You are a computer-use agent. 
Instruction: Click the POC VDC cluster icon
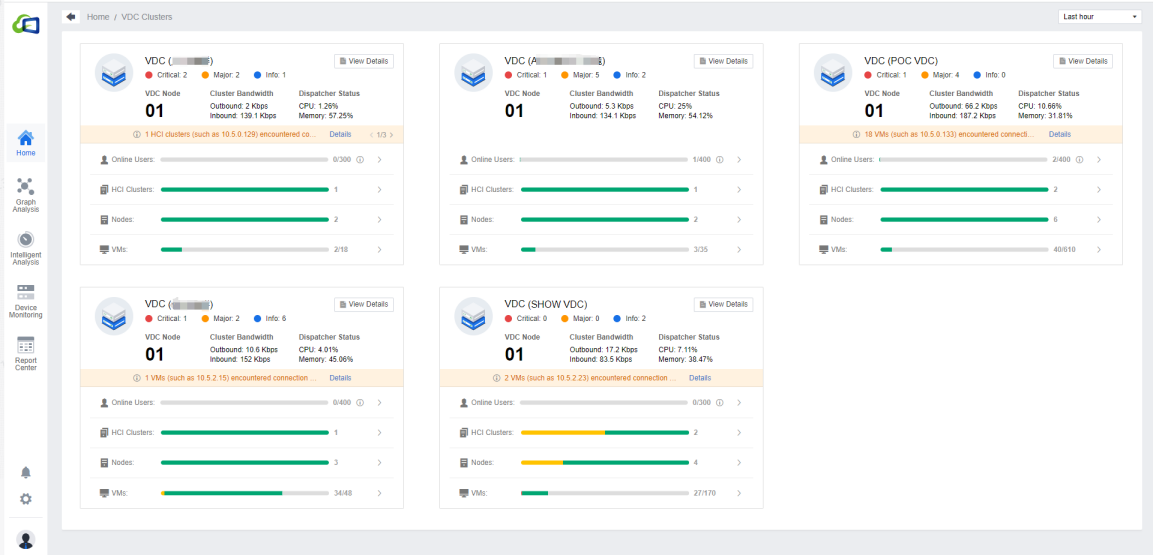[x=833, y=73]
